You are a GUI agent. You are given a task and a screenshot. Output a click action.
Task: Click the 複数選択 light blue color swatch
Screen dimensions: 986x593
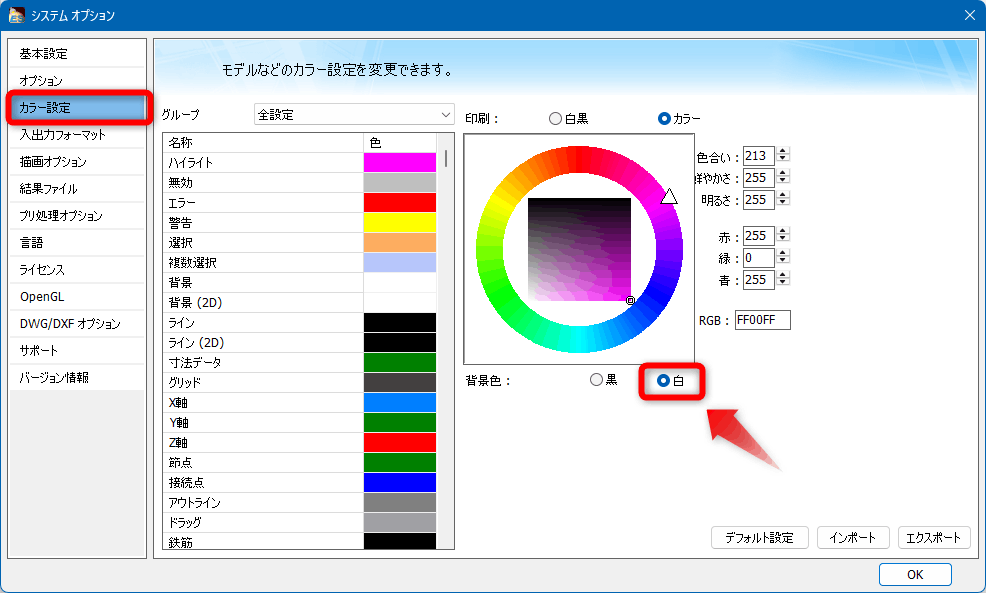coord(400,263)
